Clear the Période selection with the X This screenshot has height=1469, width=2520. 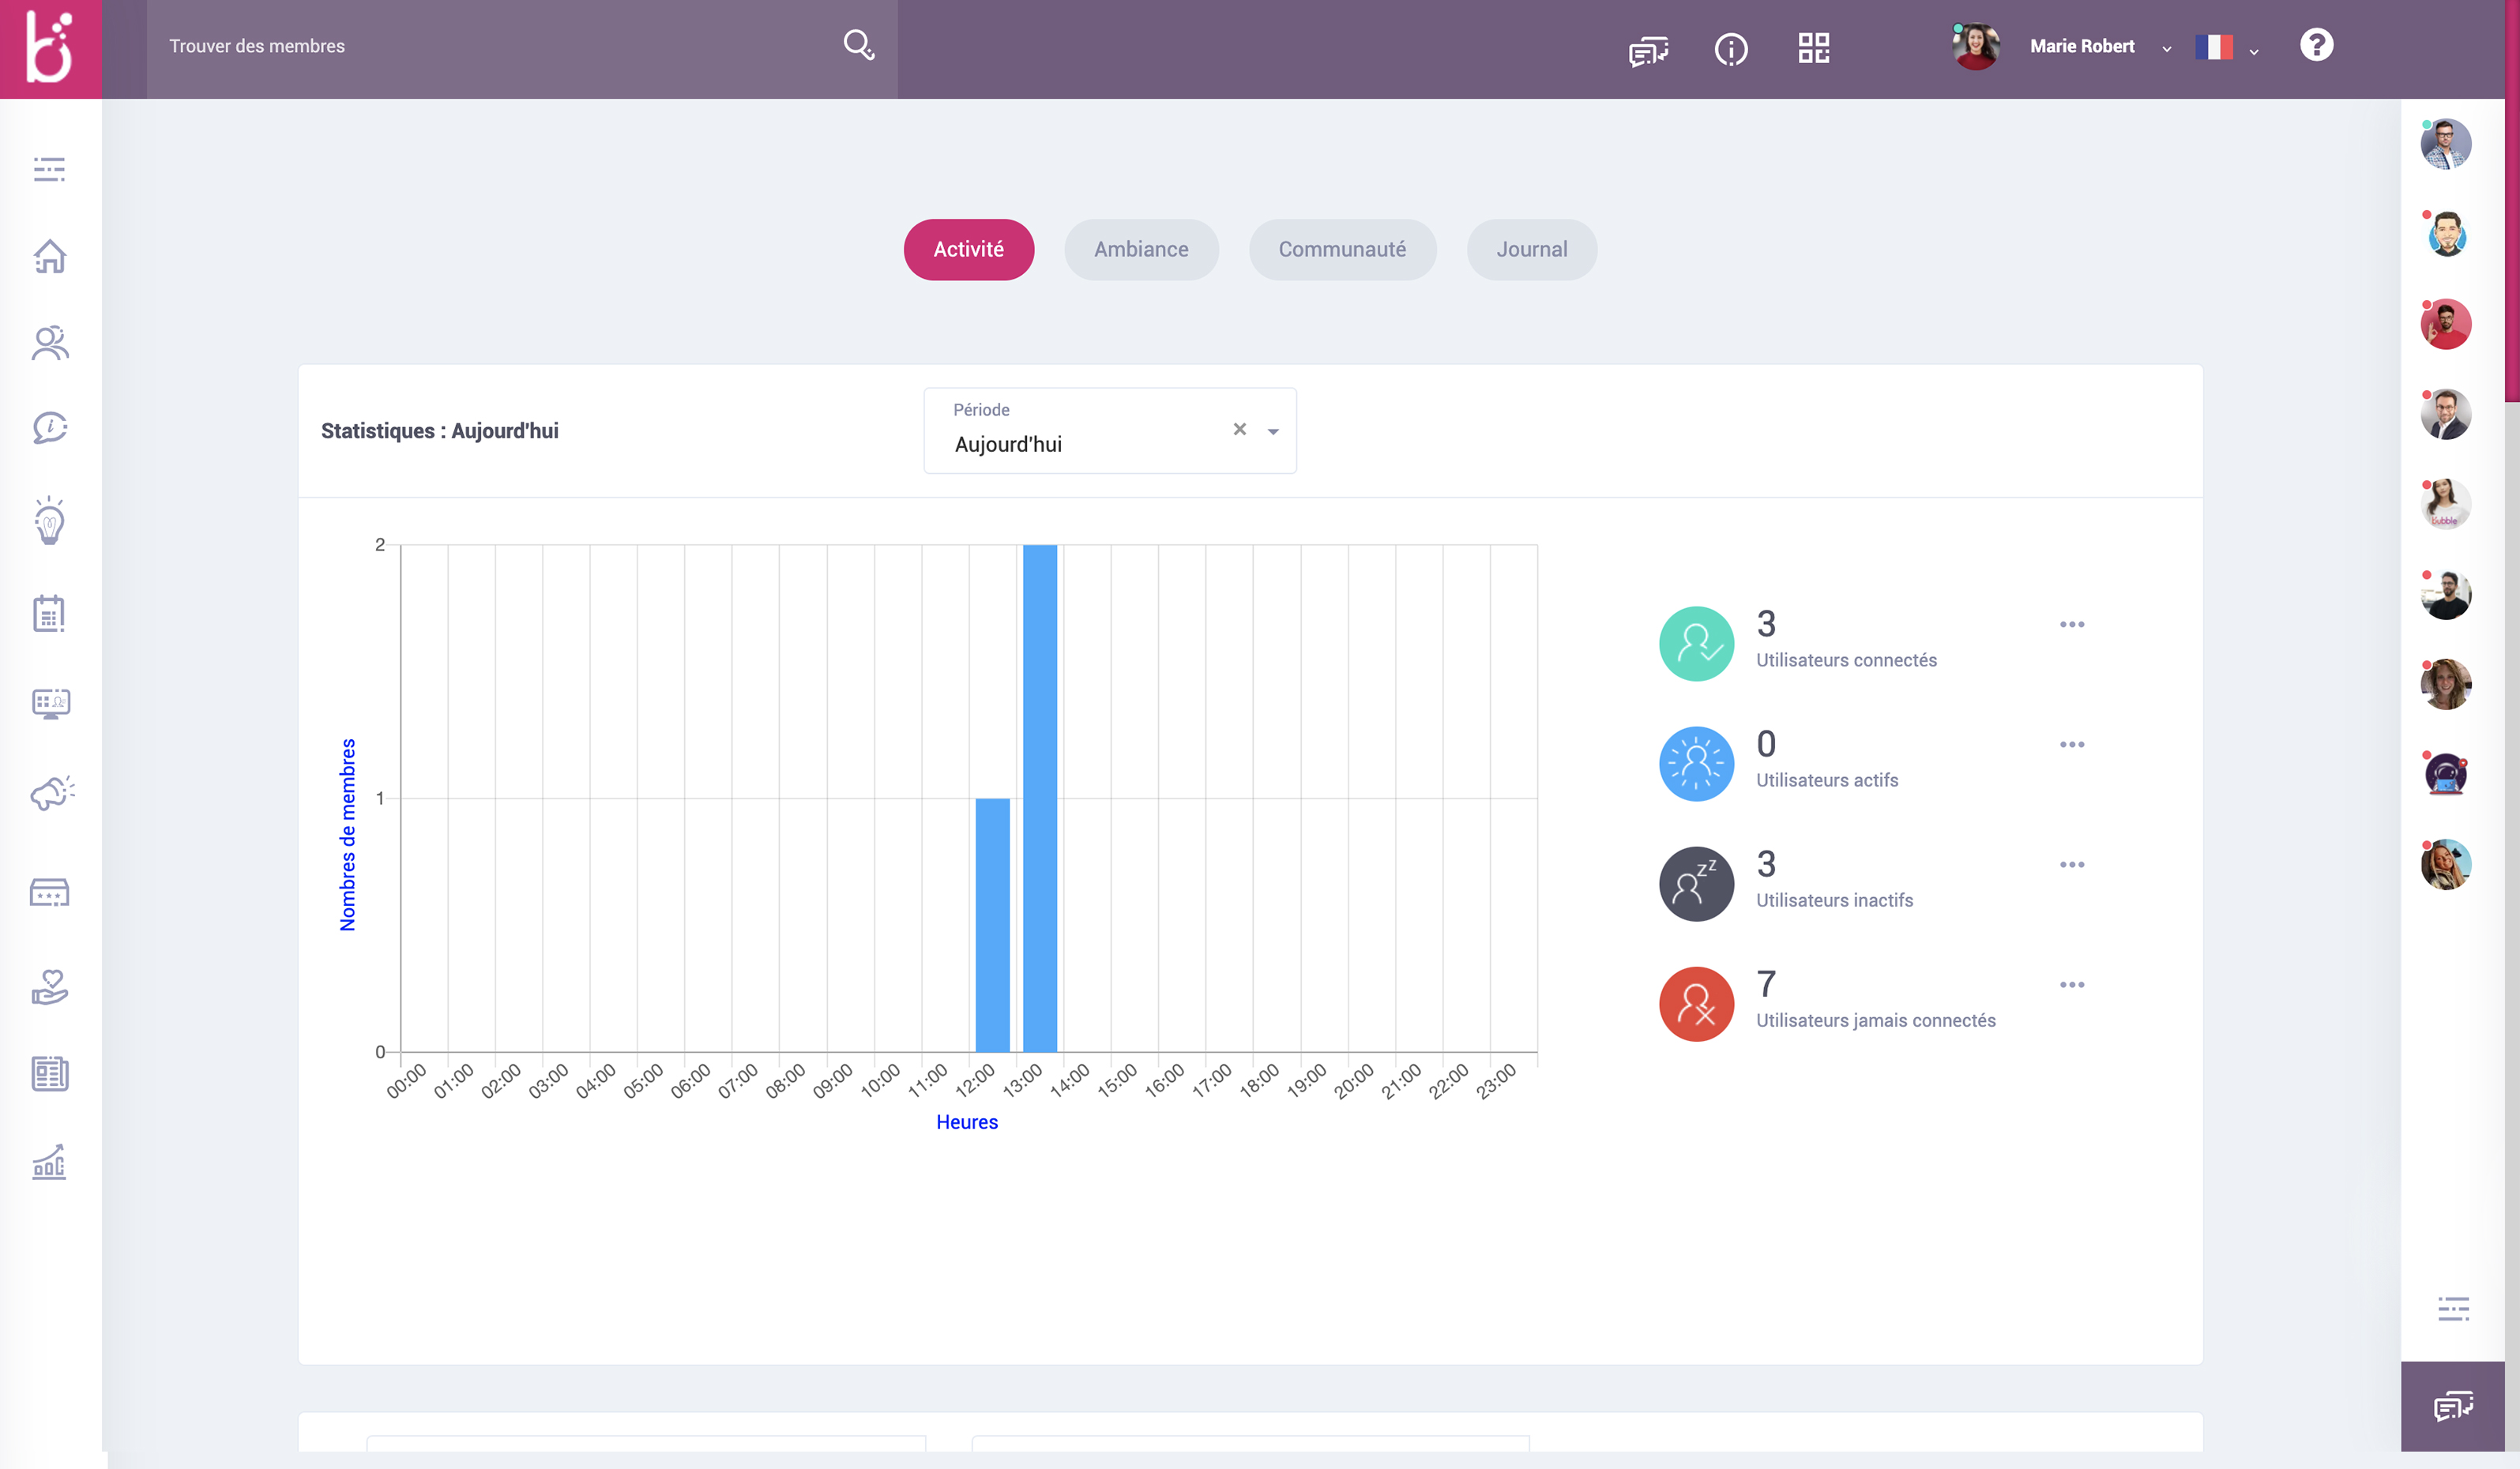click(x=1239, y=429)
